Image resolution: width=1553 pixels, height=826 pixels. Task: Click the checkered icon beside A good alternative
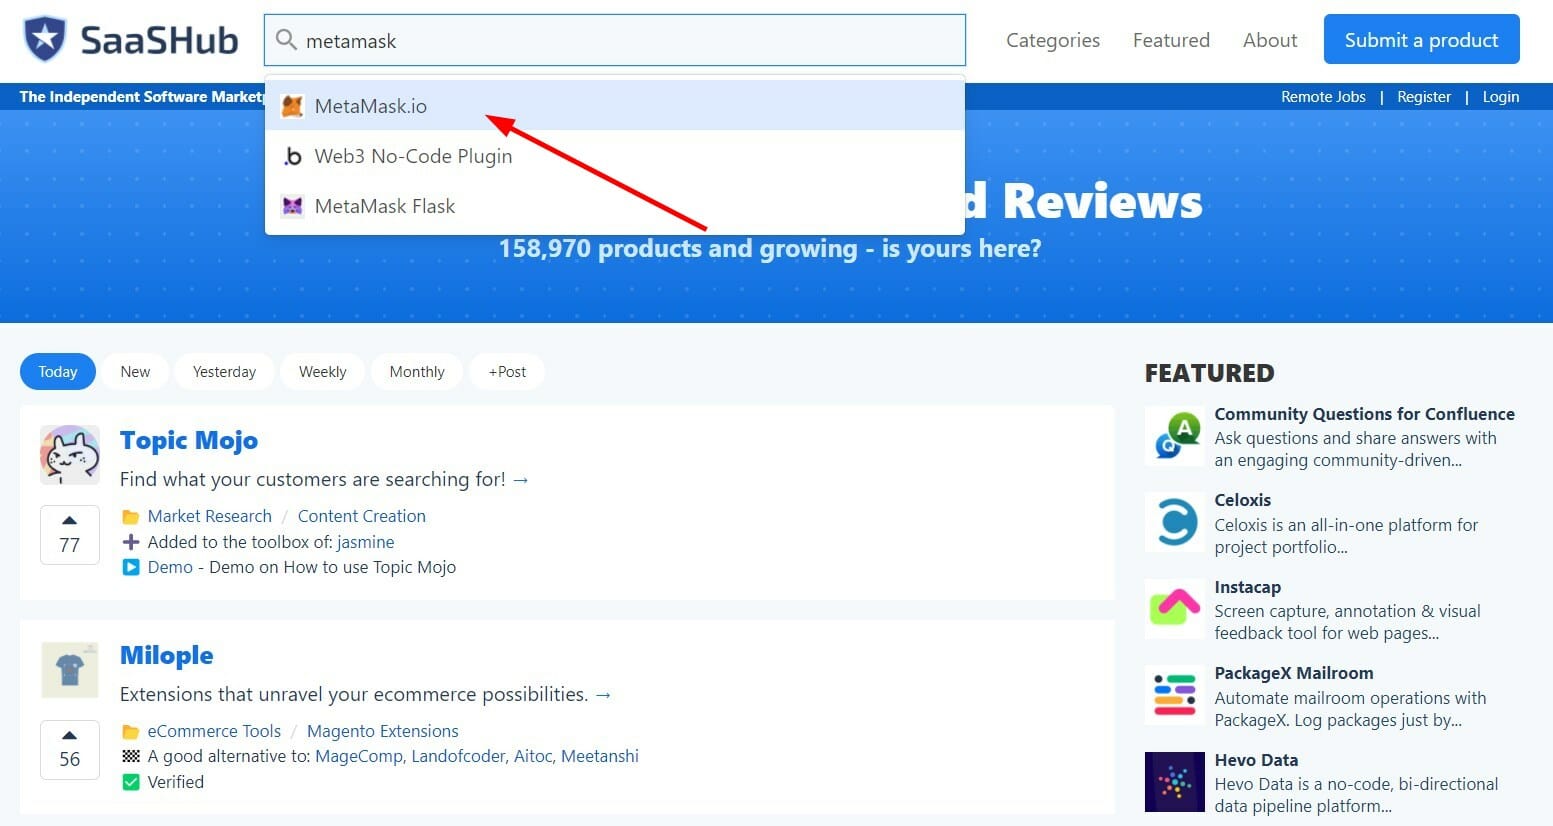pyautogui.click(x=130, y=756)
